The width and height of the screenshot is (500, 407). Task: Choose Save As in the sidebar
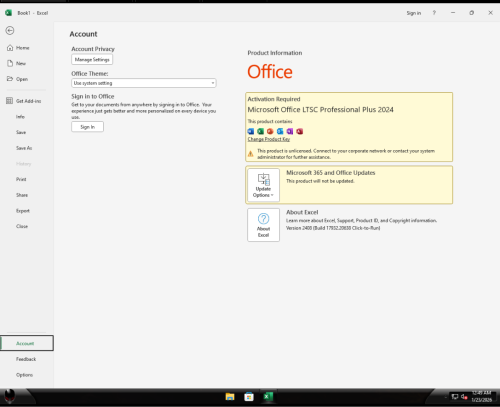click(x=24, y=148)
